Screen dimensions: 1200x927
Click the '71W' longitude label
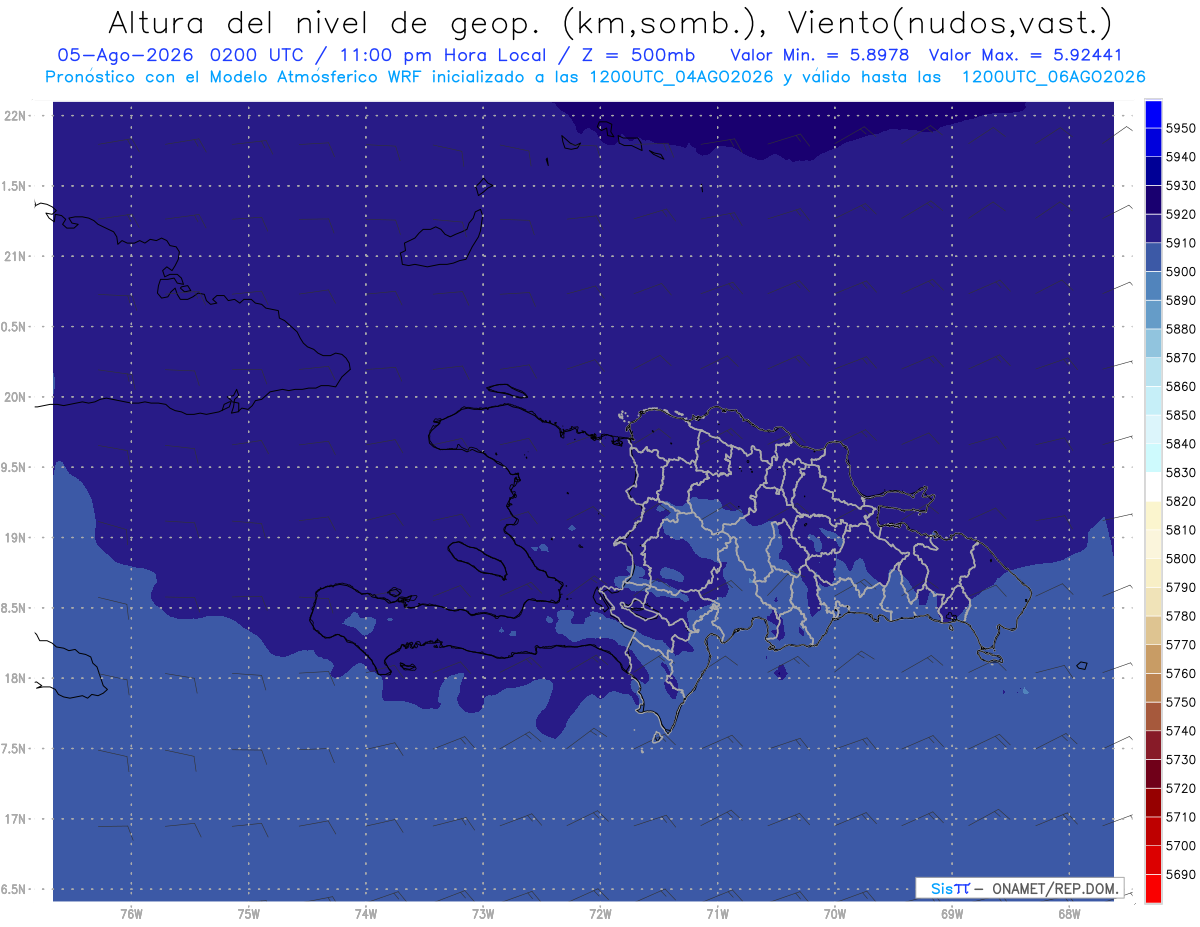[717, 914]
